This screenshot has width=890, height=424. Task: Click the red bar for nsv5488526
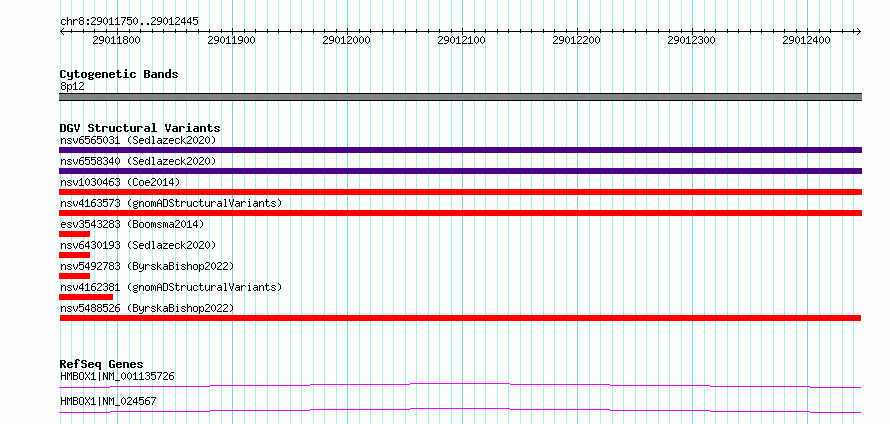460,318
